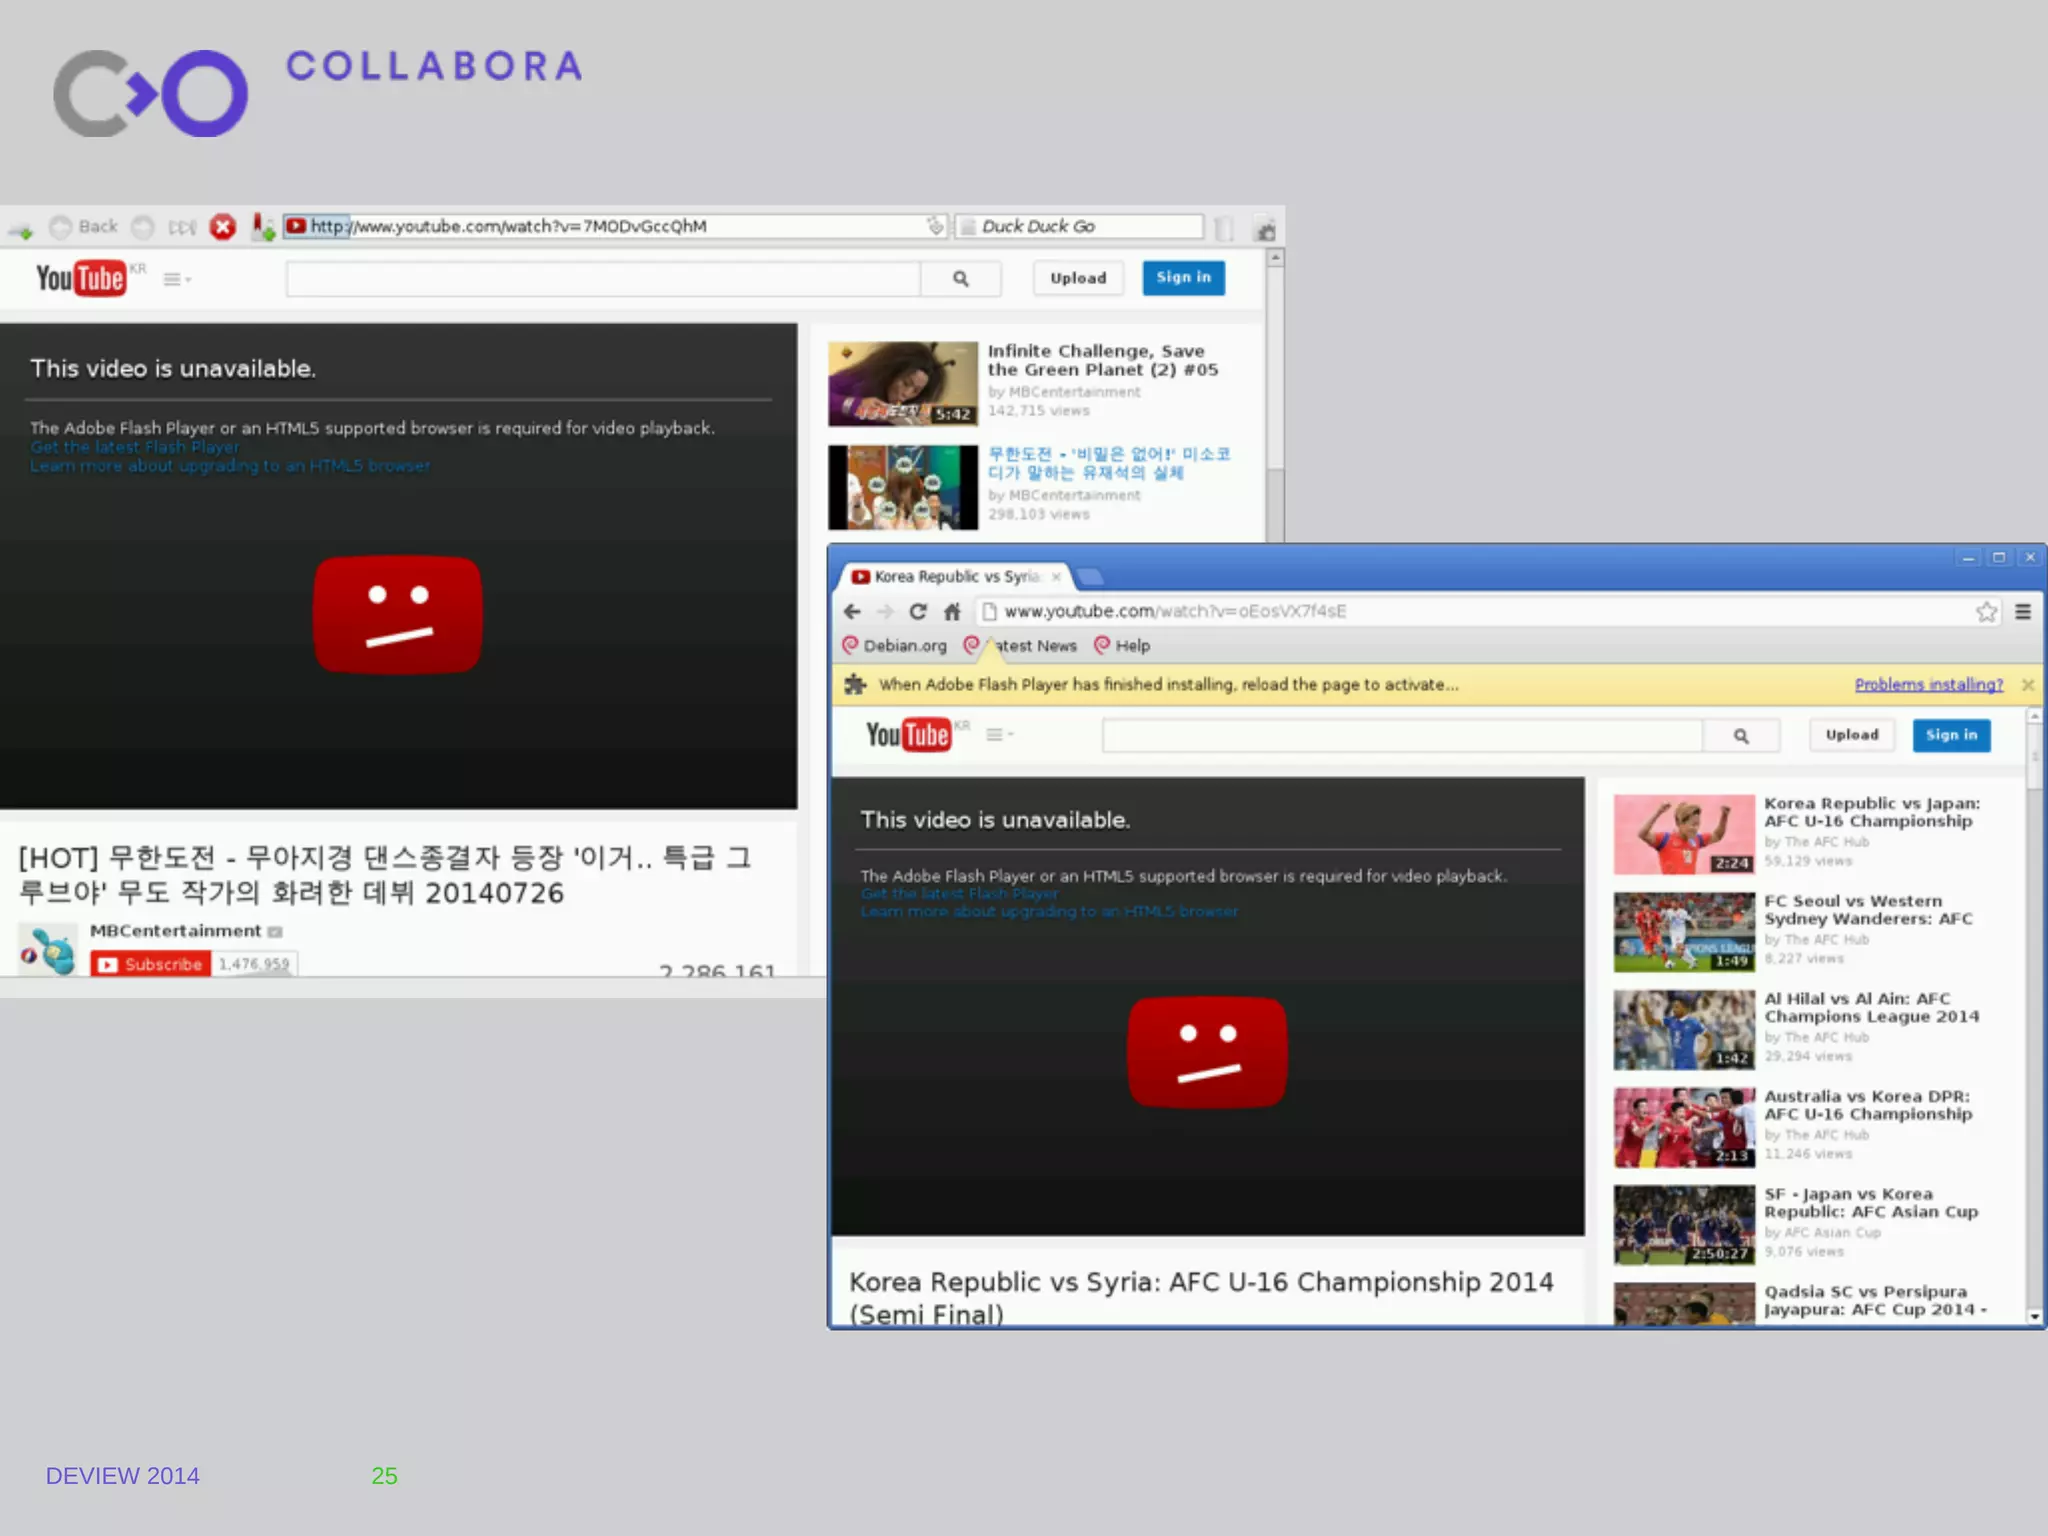Dismiss the Flash Player infobar
The height and width of the screenshot is (1536, 2048).
[2028, 685]
